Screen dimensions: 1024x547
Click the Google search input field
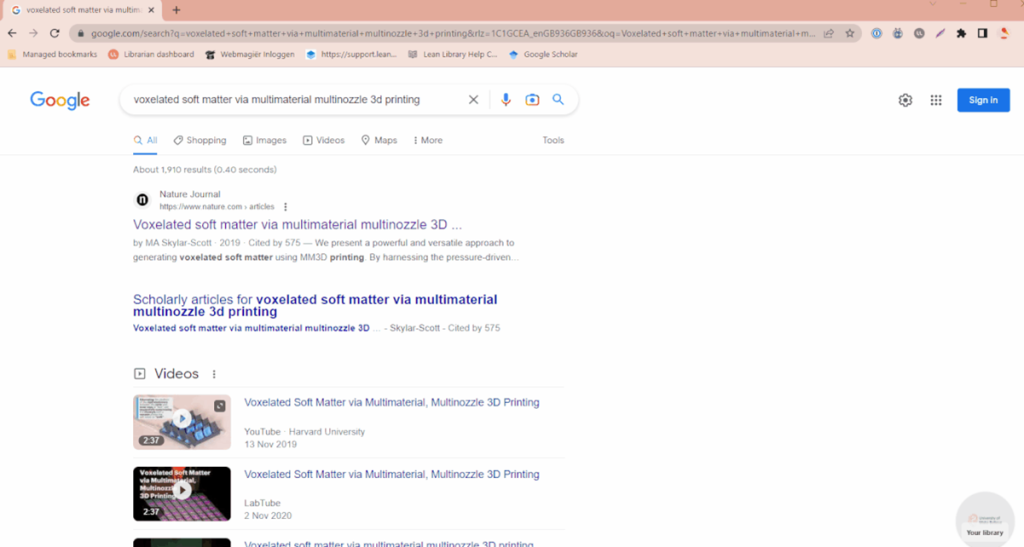pyautogui.click(x=295, y=100)
